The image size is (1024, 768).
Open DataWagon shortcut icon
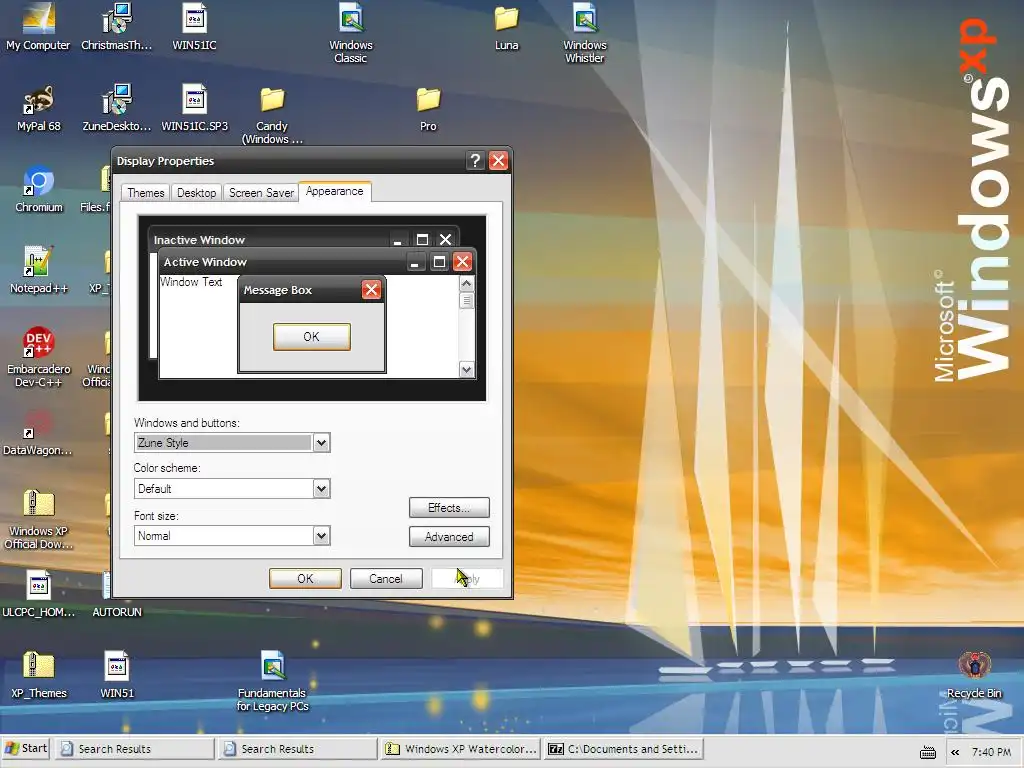pyautogui.click(x=37, y=432)
